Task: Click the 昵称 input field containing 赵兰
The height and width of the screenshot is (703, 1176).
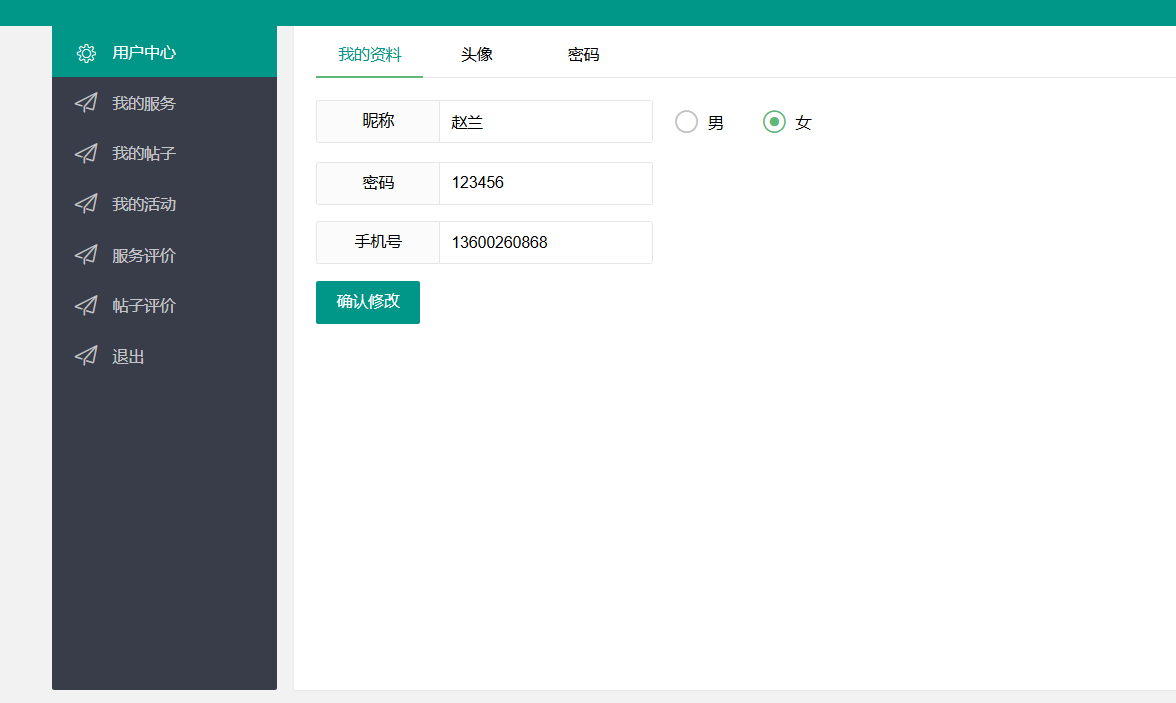Action: point(545,122)
